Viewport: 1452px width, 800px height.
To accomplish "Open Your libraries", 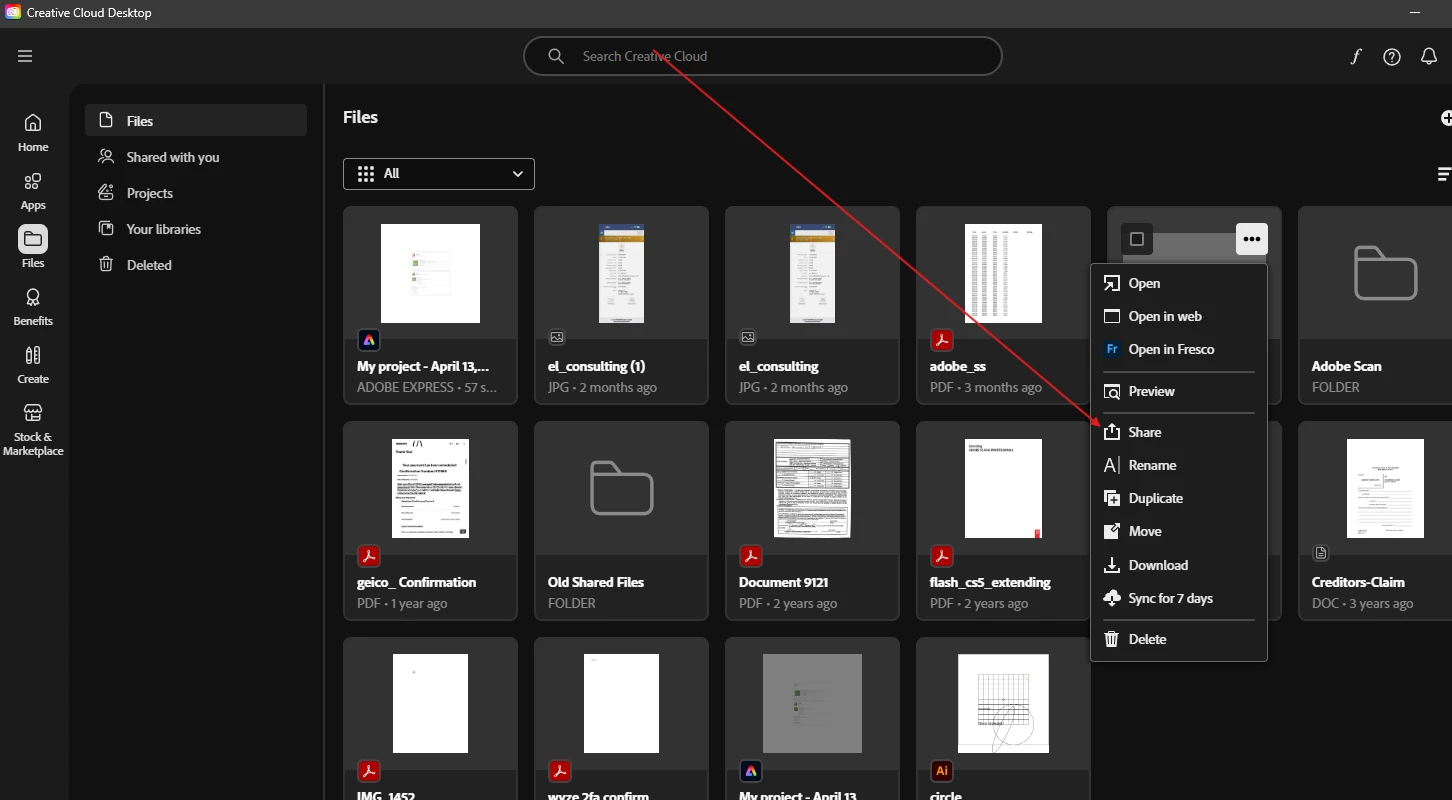I will click(196, 229).
